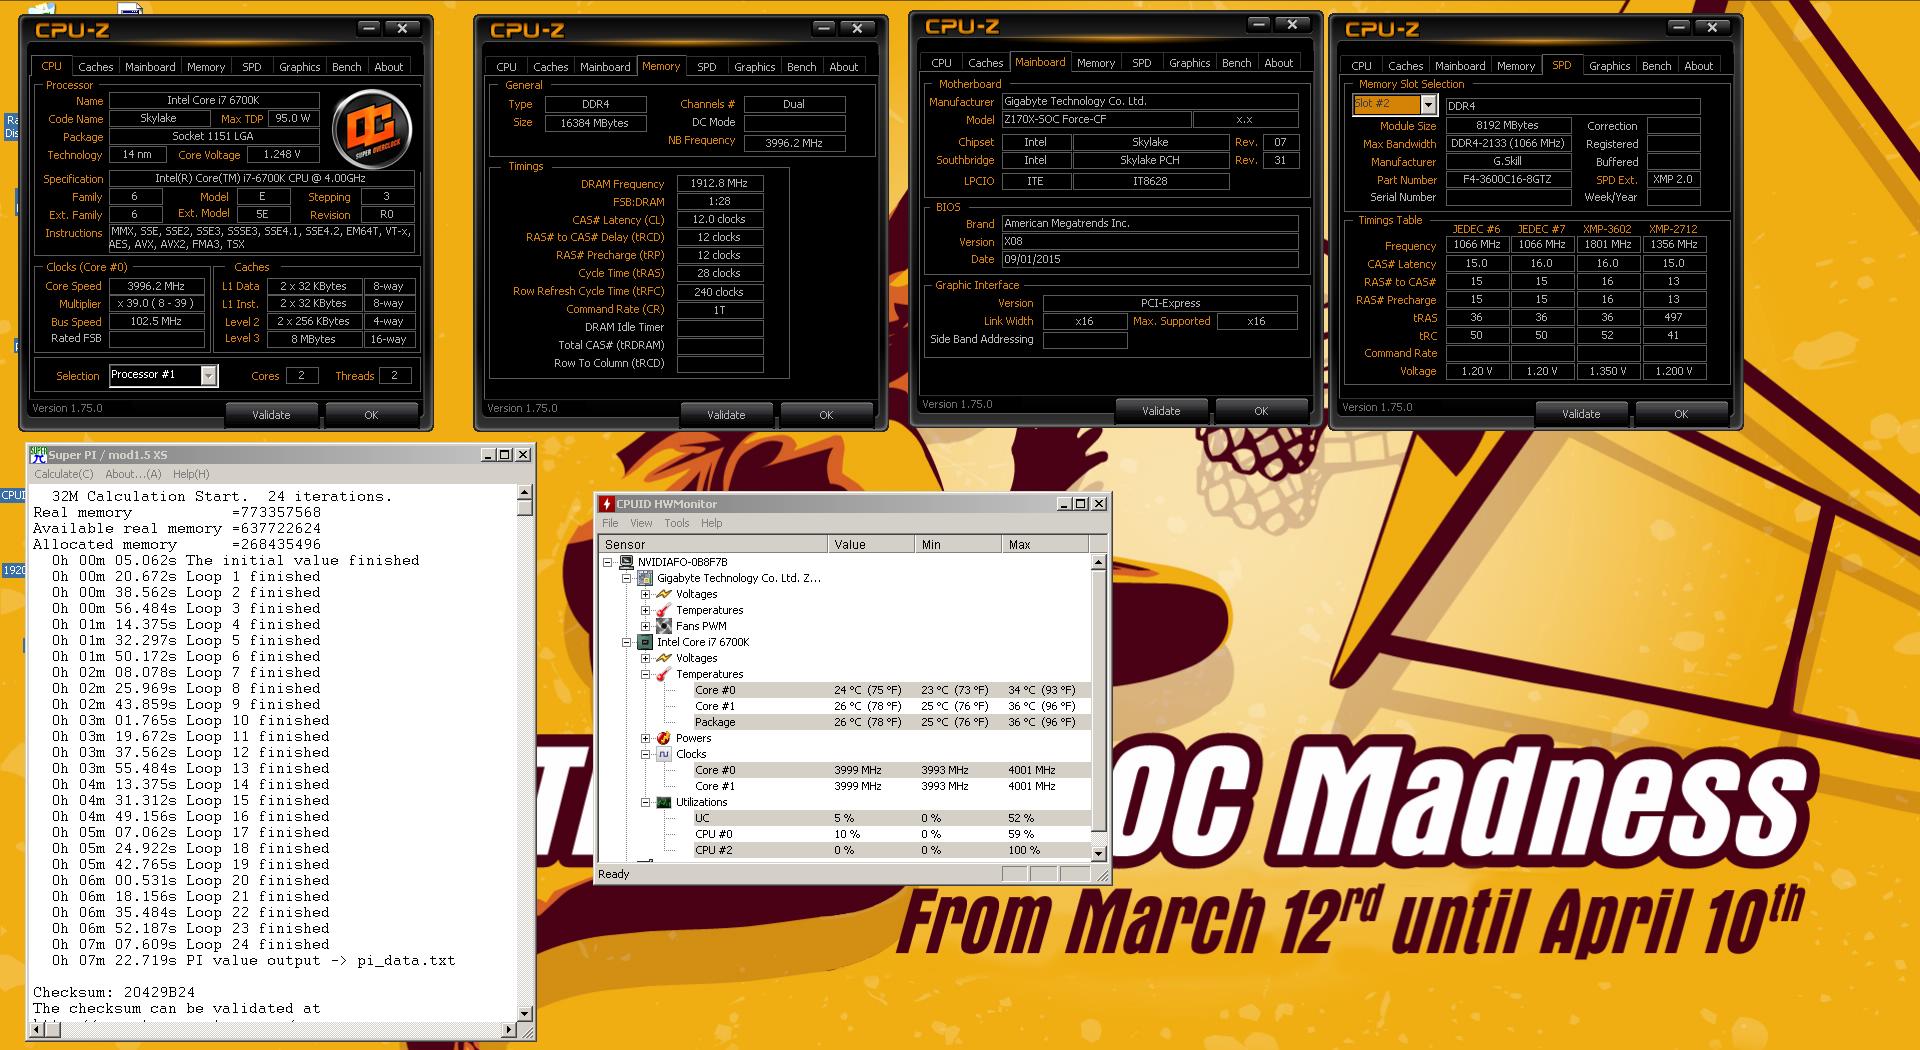
Task: Switch to Caches tab in first CPU-Z window
Action: pos(96,67)
